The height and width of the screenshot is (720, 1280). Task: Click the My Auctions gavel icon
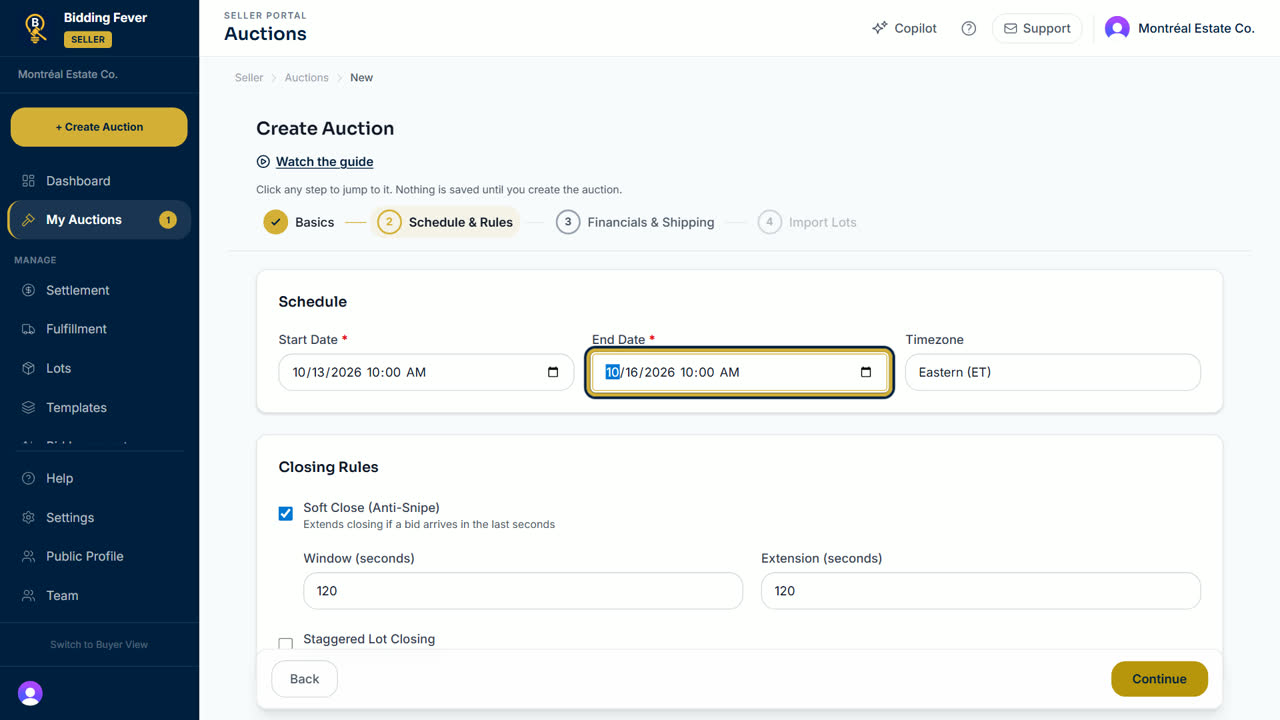28,220
